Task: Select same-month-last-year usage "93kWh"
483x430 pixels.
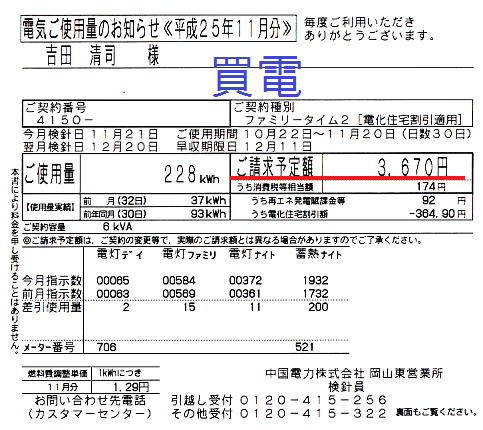Action: point(209,213)
